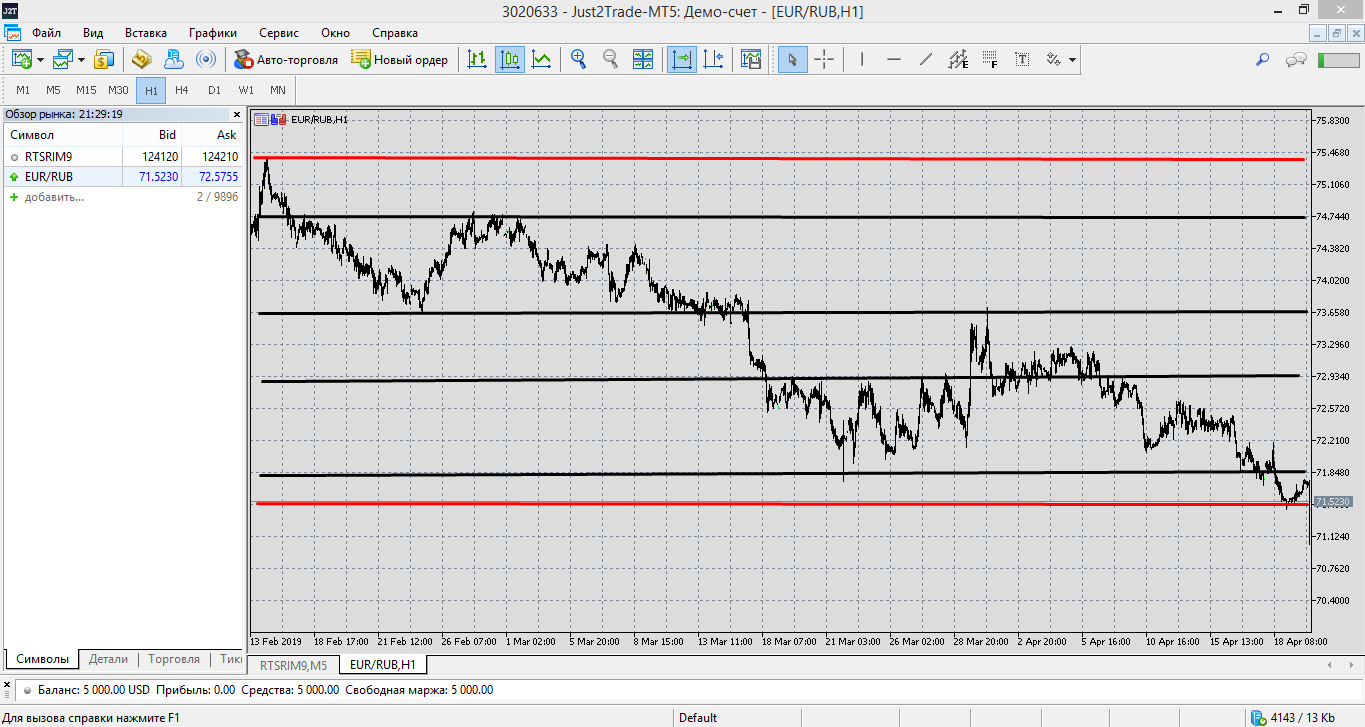Select the text label tool
The height and width of the screenshot is (727, 1365).
(x=1022, y=59)
